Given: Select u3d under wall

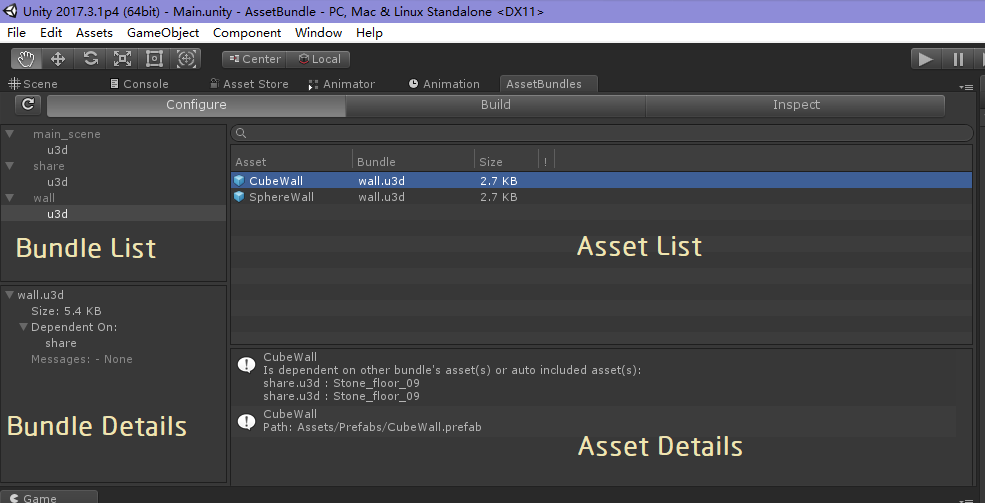Looking at the screenshot, I should pos(57,214).
